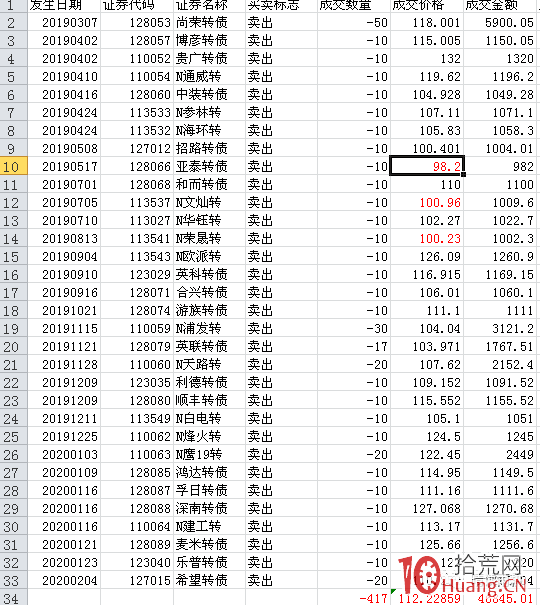Select amount cell 3121.2
Image resolution: width=540 pixels, height=605 pixels.
[x=502, y=329]
